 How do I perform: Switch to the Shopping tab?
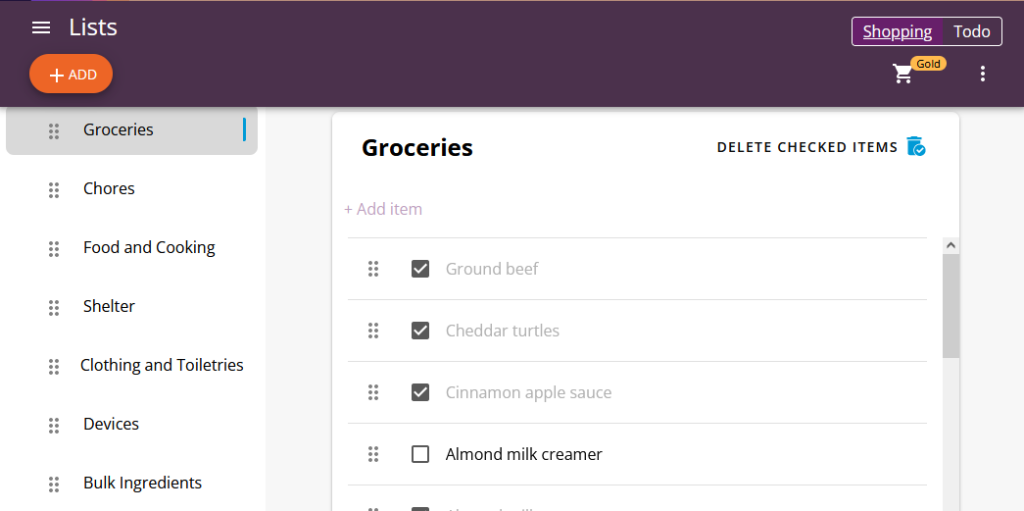click(x=897, y=32)
